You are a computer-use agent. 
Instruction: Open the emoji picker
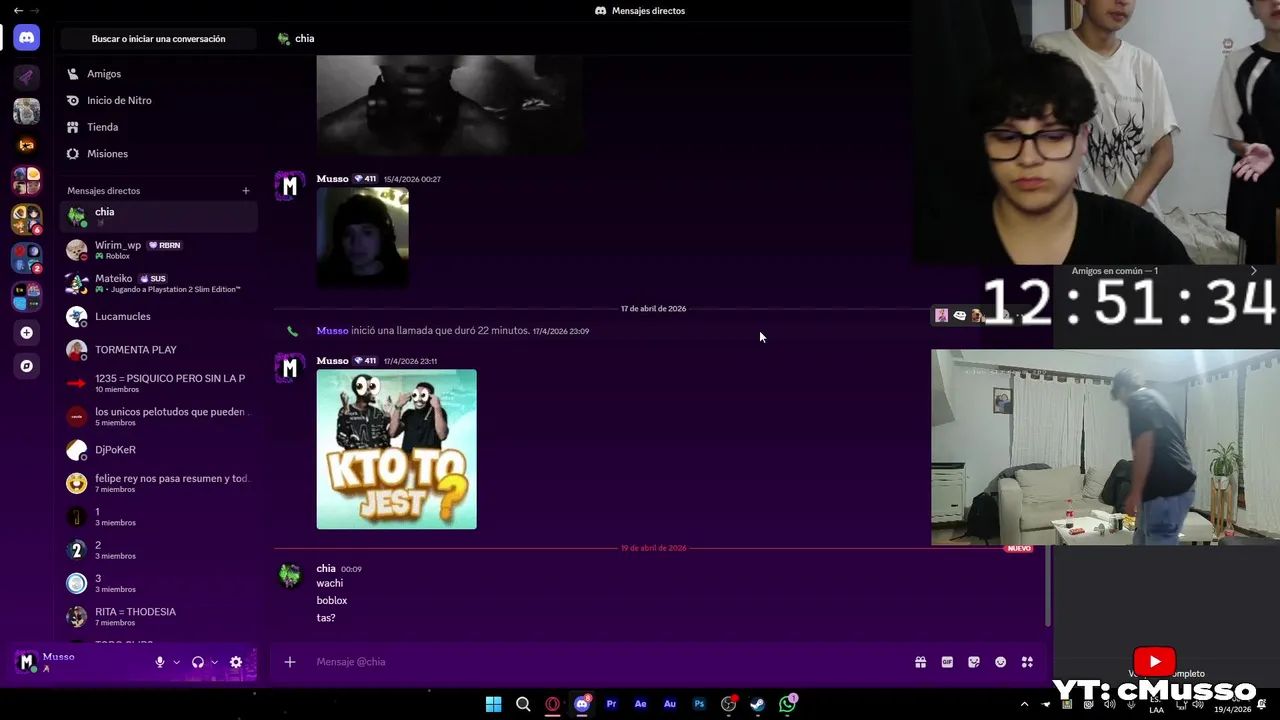(x=1001, y=662)
